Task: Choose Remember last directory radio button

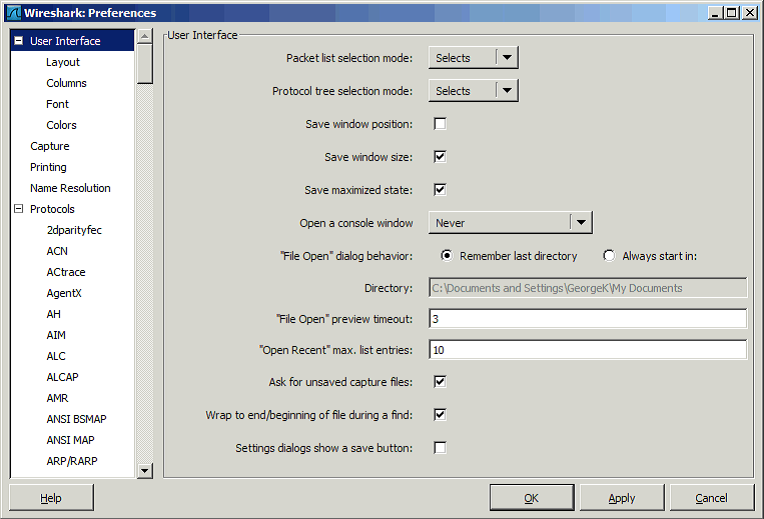Action: coord(446,255)
